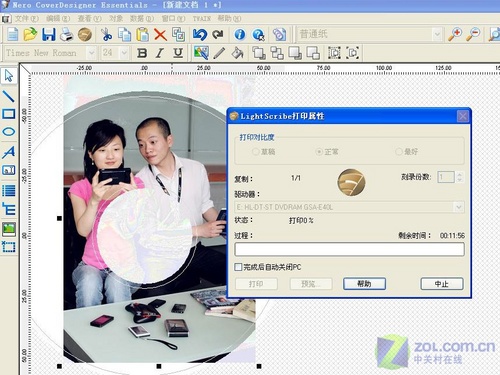Click the Printer icon in the toolbar
Viewport: 500px width, 375px height.
[67, 34]
